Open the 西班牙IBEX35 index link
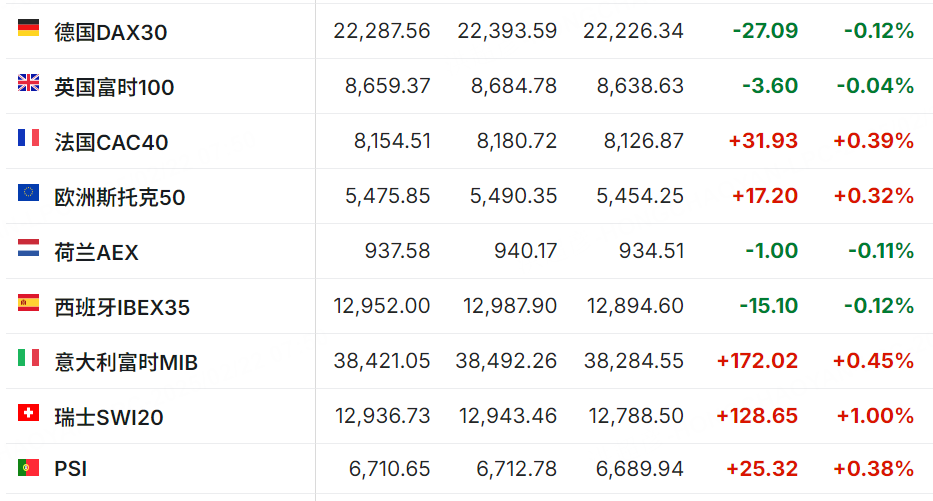Image resolution: width=933 pixels, height=501 pixels. point(122,308)
